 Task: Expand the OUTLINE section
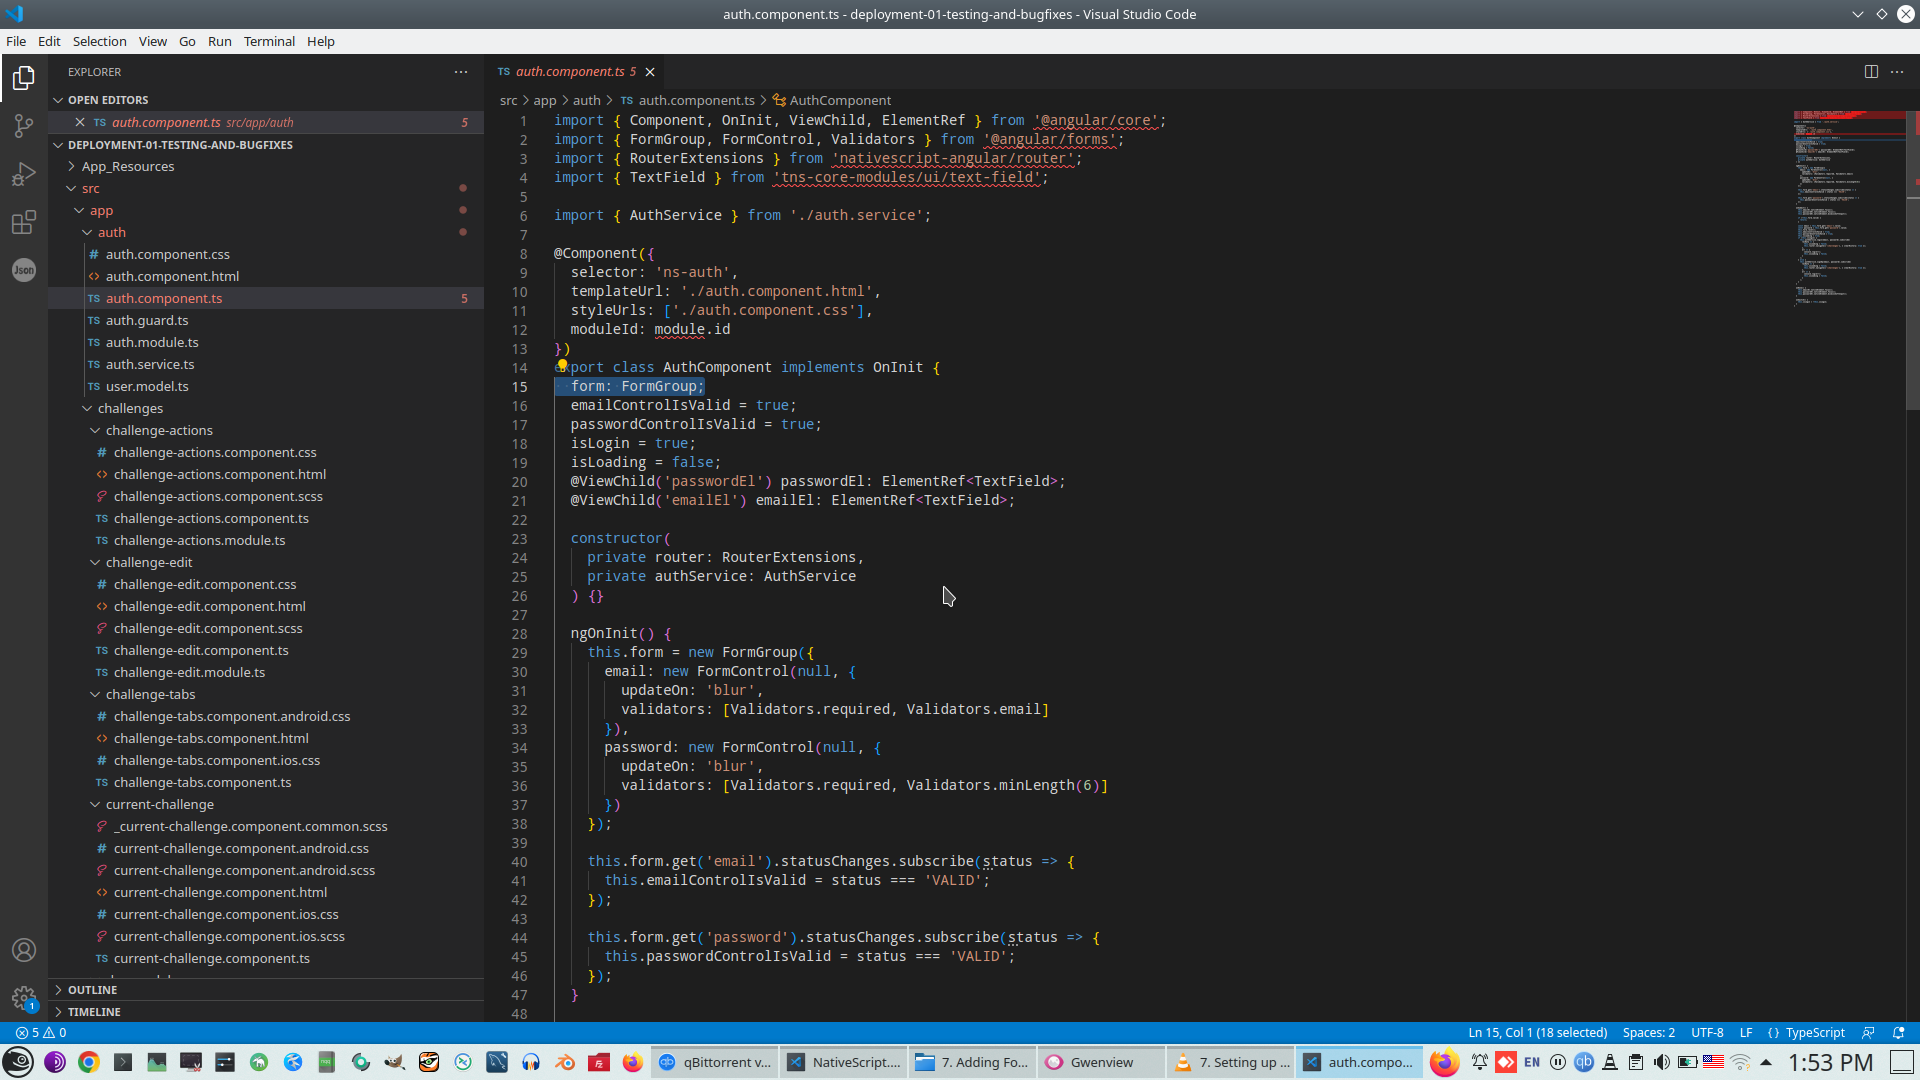point(92,990)
